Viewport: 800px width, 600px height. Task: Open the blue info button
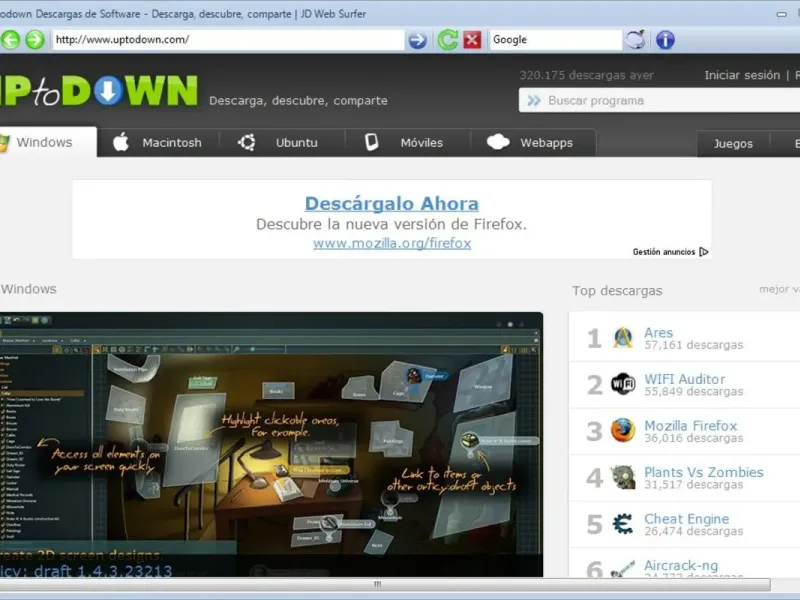pos(665,40)
